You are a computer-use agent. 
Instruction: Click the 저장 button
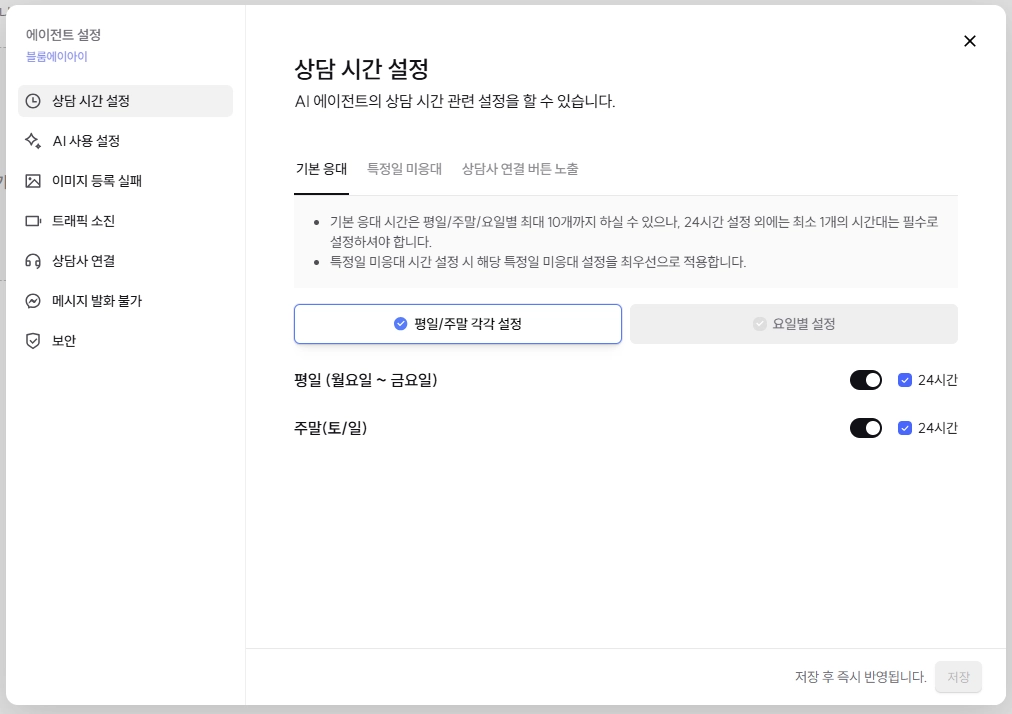pos(958,677)
